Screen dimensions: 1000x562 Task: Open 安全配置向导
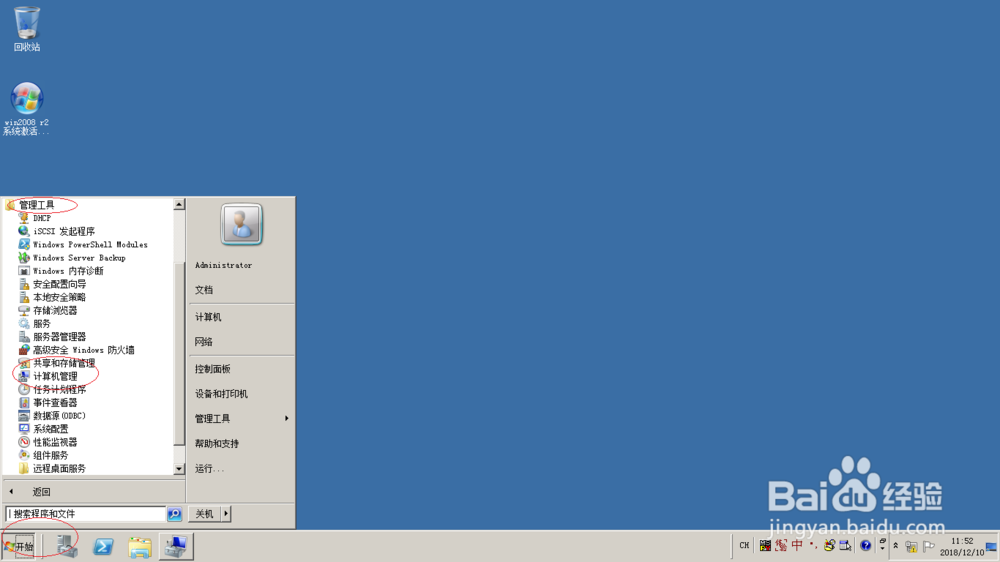coord(52,284)
